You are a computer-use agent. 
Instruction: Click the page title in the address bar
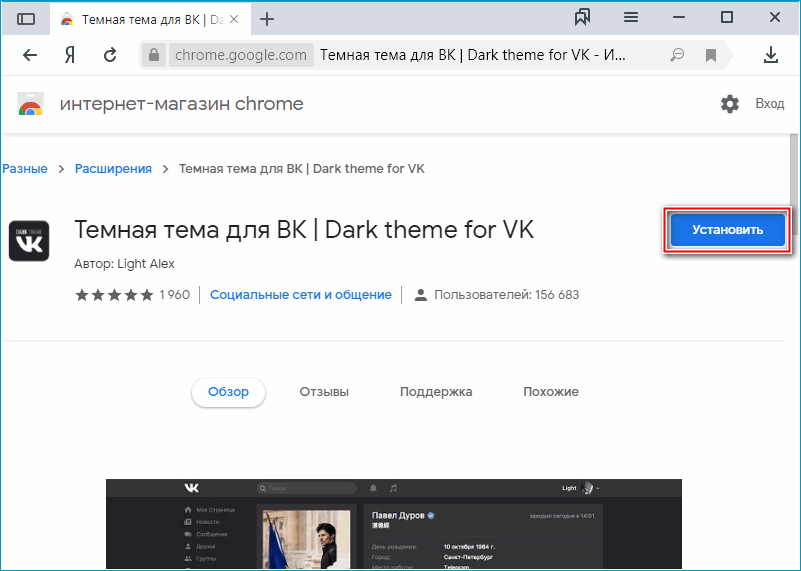click(473, 55)
